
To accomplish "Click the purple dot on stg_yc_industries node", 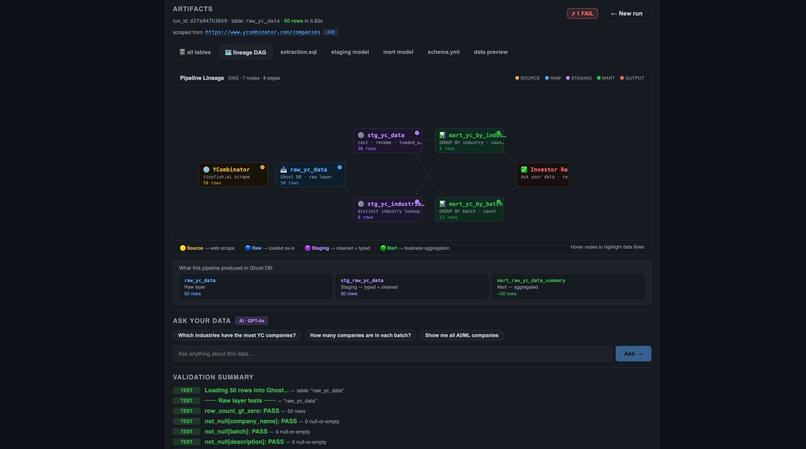I will 417,202.
